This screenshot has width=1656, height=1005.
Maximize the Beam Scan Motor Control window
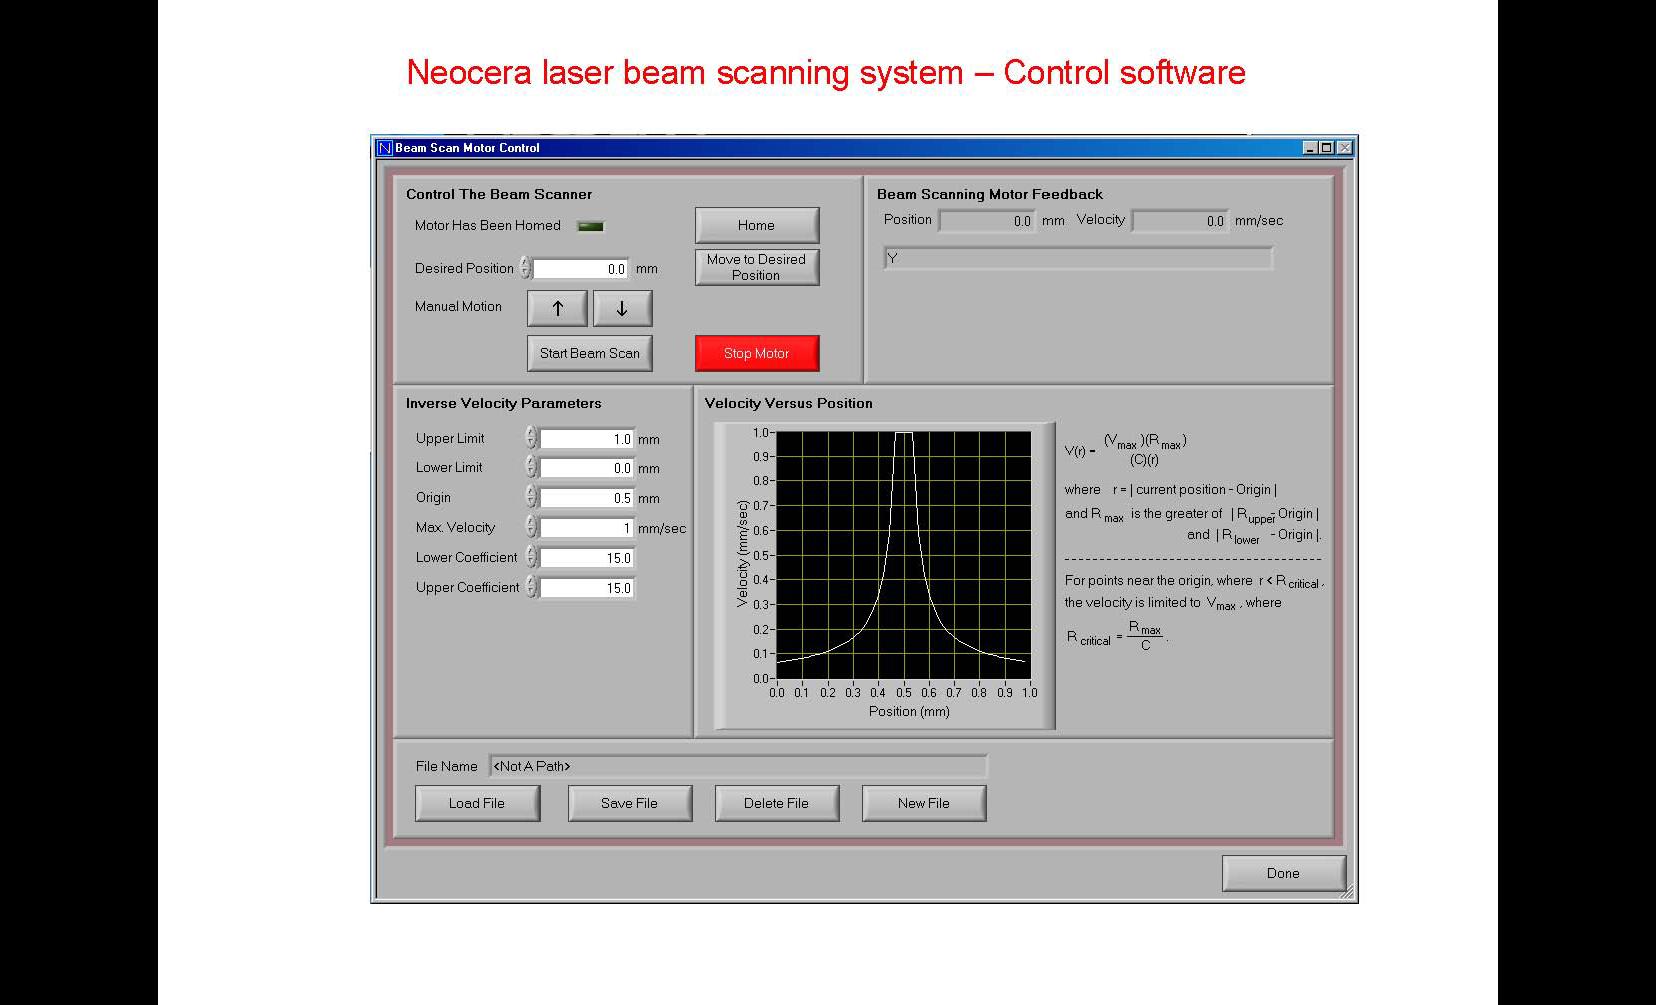tap(1327, 148)
